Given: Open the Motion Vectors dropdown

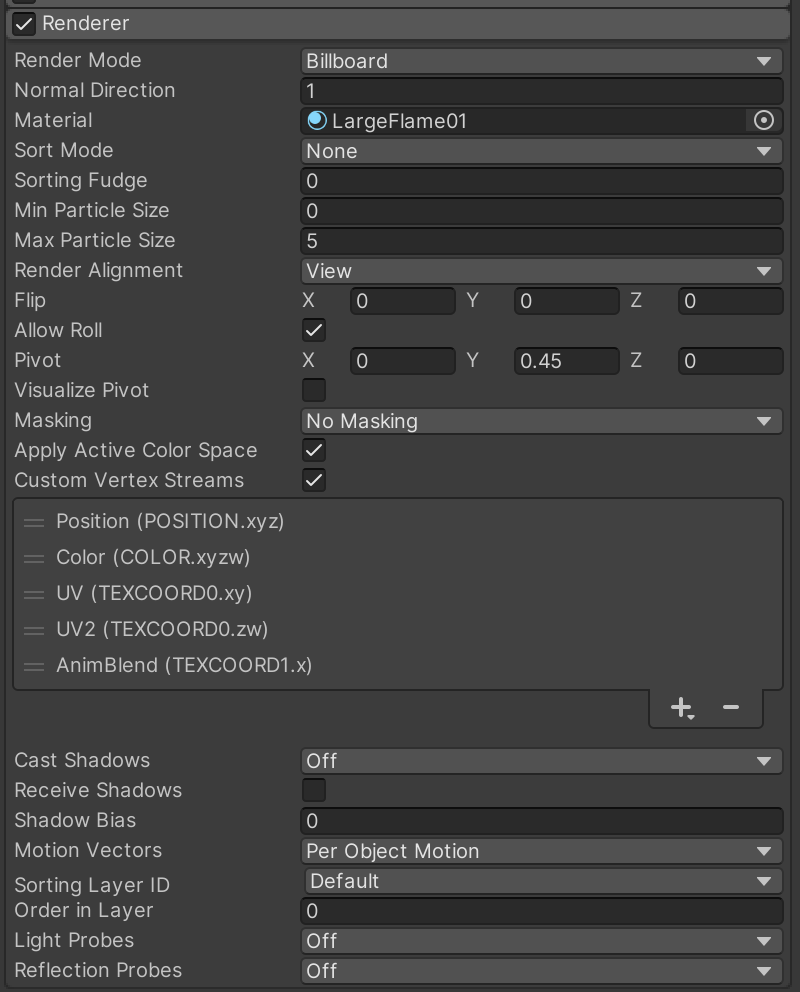Looking at the screenshot, I should (541, 851).
